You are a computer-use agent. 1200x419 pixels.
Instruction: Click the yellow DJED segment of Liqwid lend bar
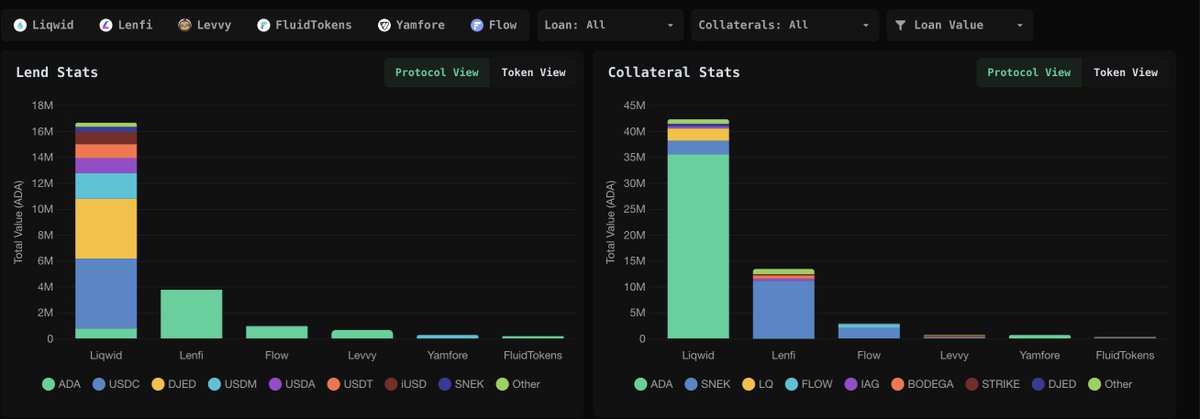[106, 229]
